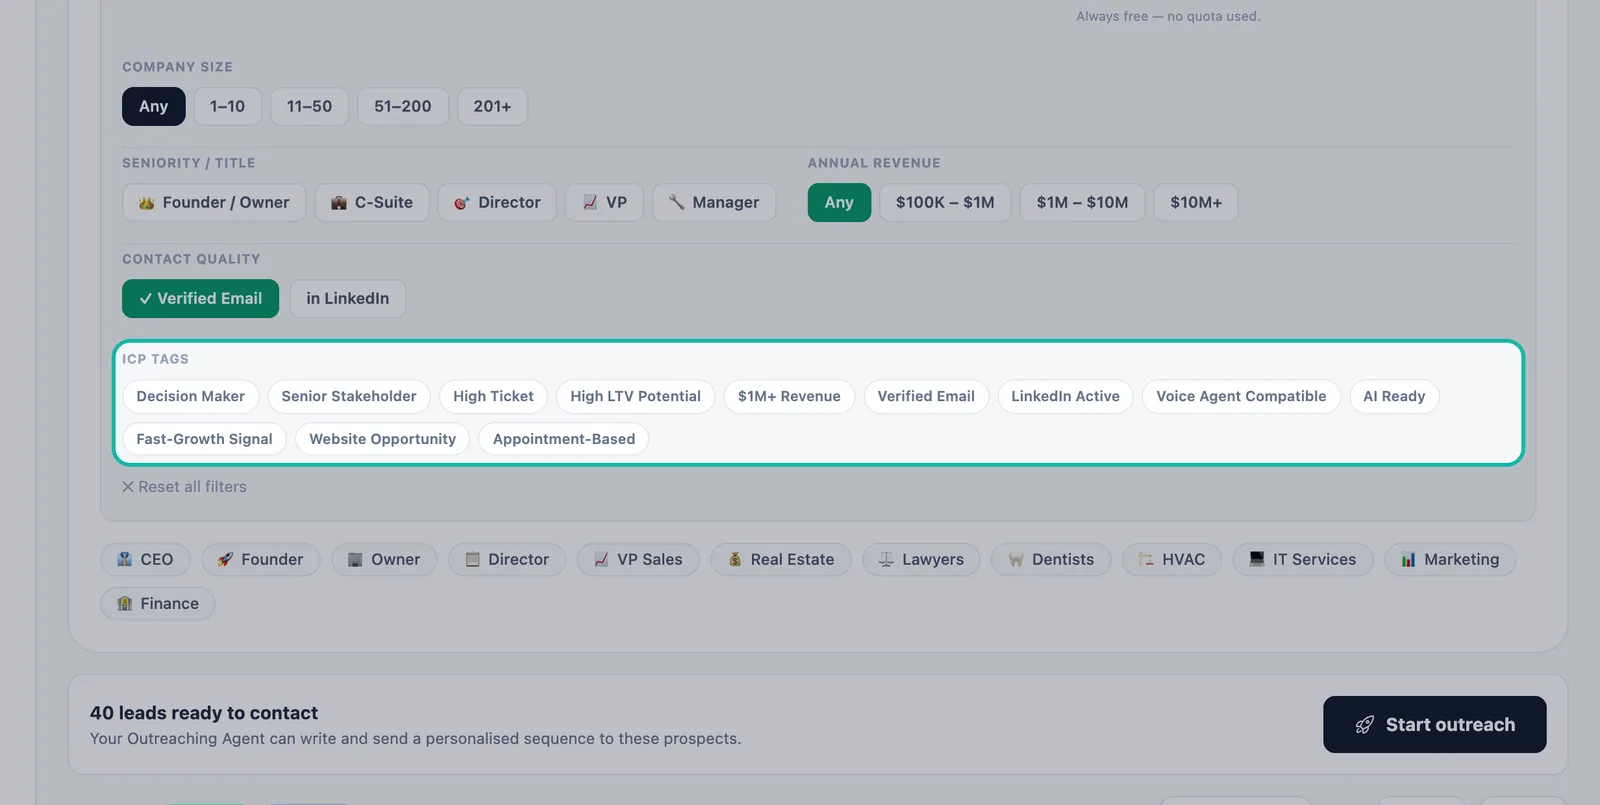Disable the Verified Email contact quality filter
Image resolution: width=1600 pixels, height=805 pixels.
(x=200, y=298)
